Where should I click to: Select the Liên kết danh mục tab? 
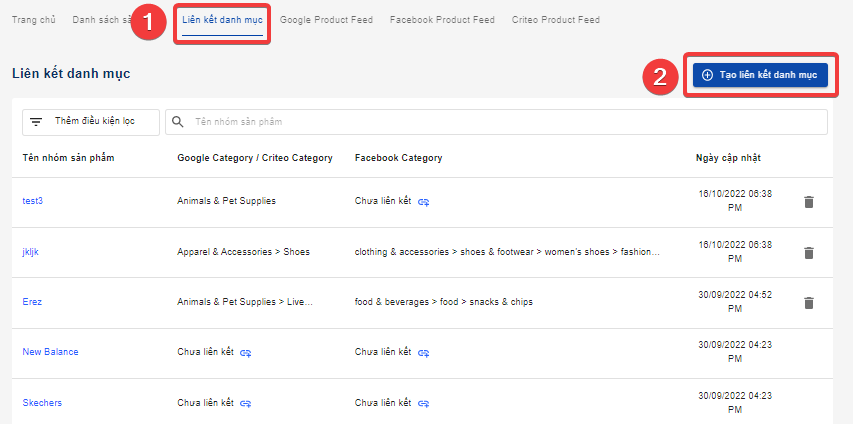[223, 20]
